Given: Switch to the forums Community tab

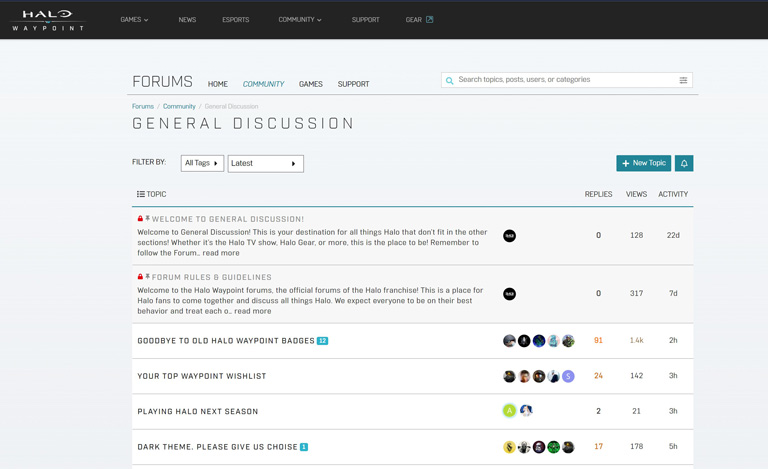Looking at the screenshot, I should click(x=264, y=84).
